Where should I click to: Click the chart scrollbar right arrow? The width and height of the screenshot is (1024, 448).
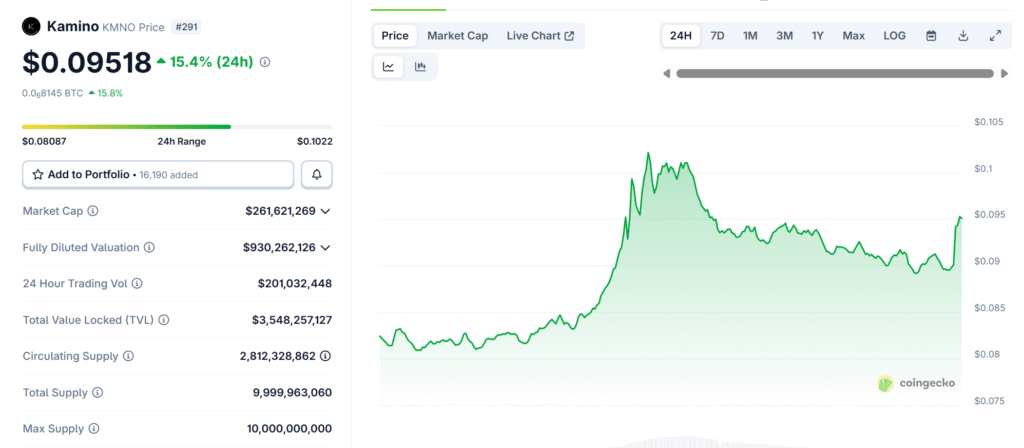pos(1004,73)
